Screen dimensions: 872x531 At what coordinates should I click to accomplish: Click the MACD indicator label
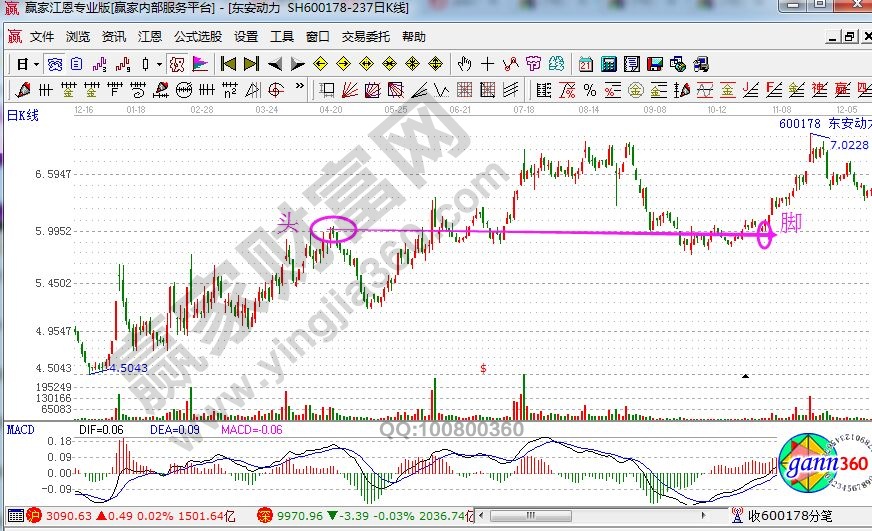tap(19, 429)
